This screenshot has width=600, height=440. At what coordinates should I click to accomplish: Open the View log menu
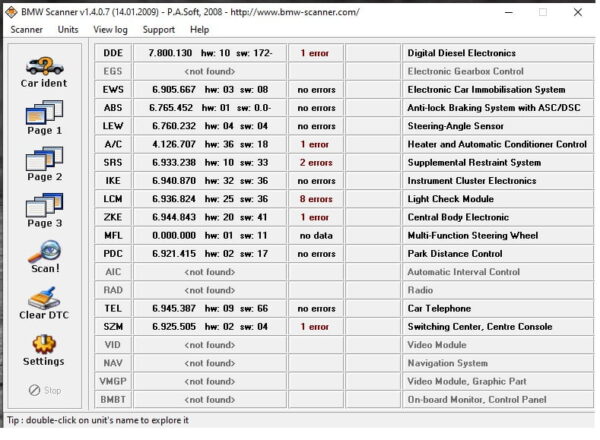pyautogui.click(x=110, y=29)
